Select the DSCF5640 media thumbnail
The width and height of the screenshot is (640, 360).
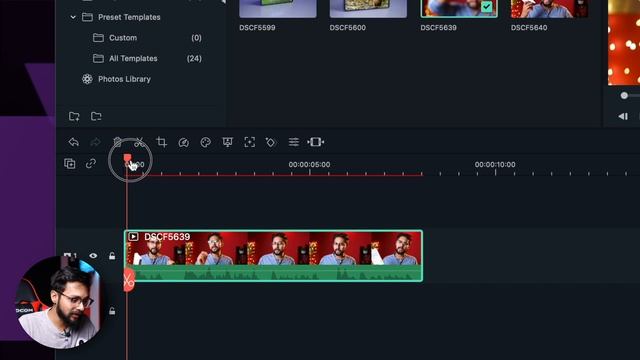pos(549,9)
